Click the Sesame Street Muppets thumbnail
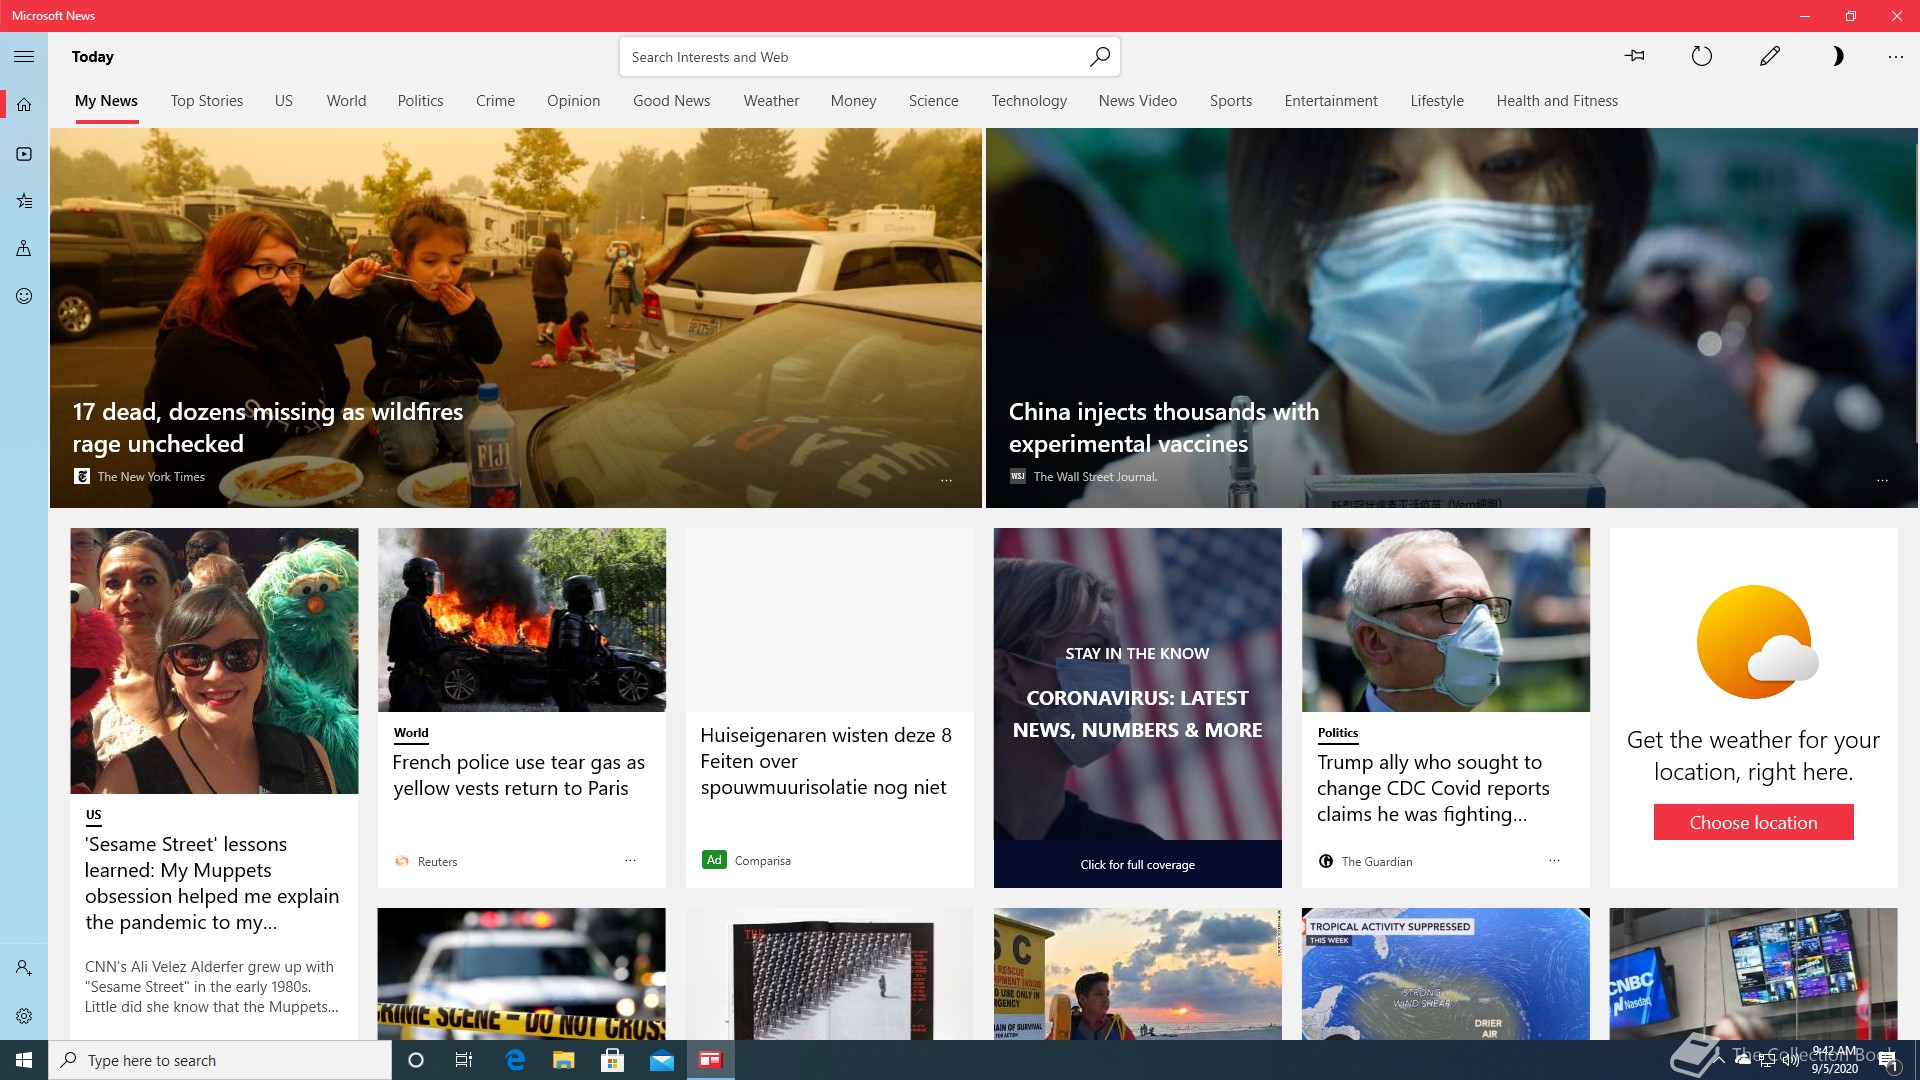The height and width of the screenshot is (1080, 1920). tap(214, 661)
